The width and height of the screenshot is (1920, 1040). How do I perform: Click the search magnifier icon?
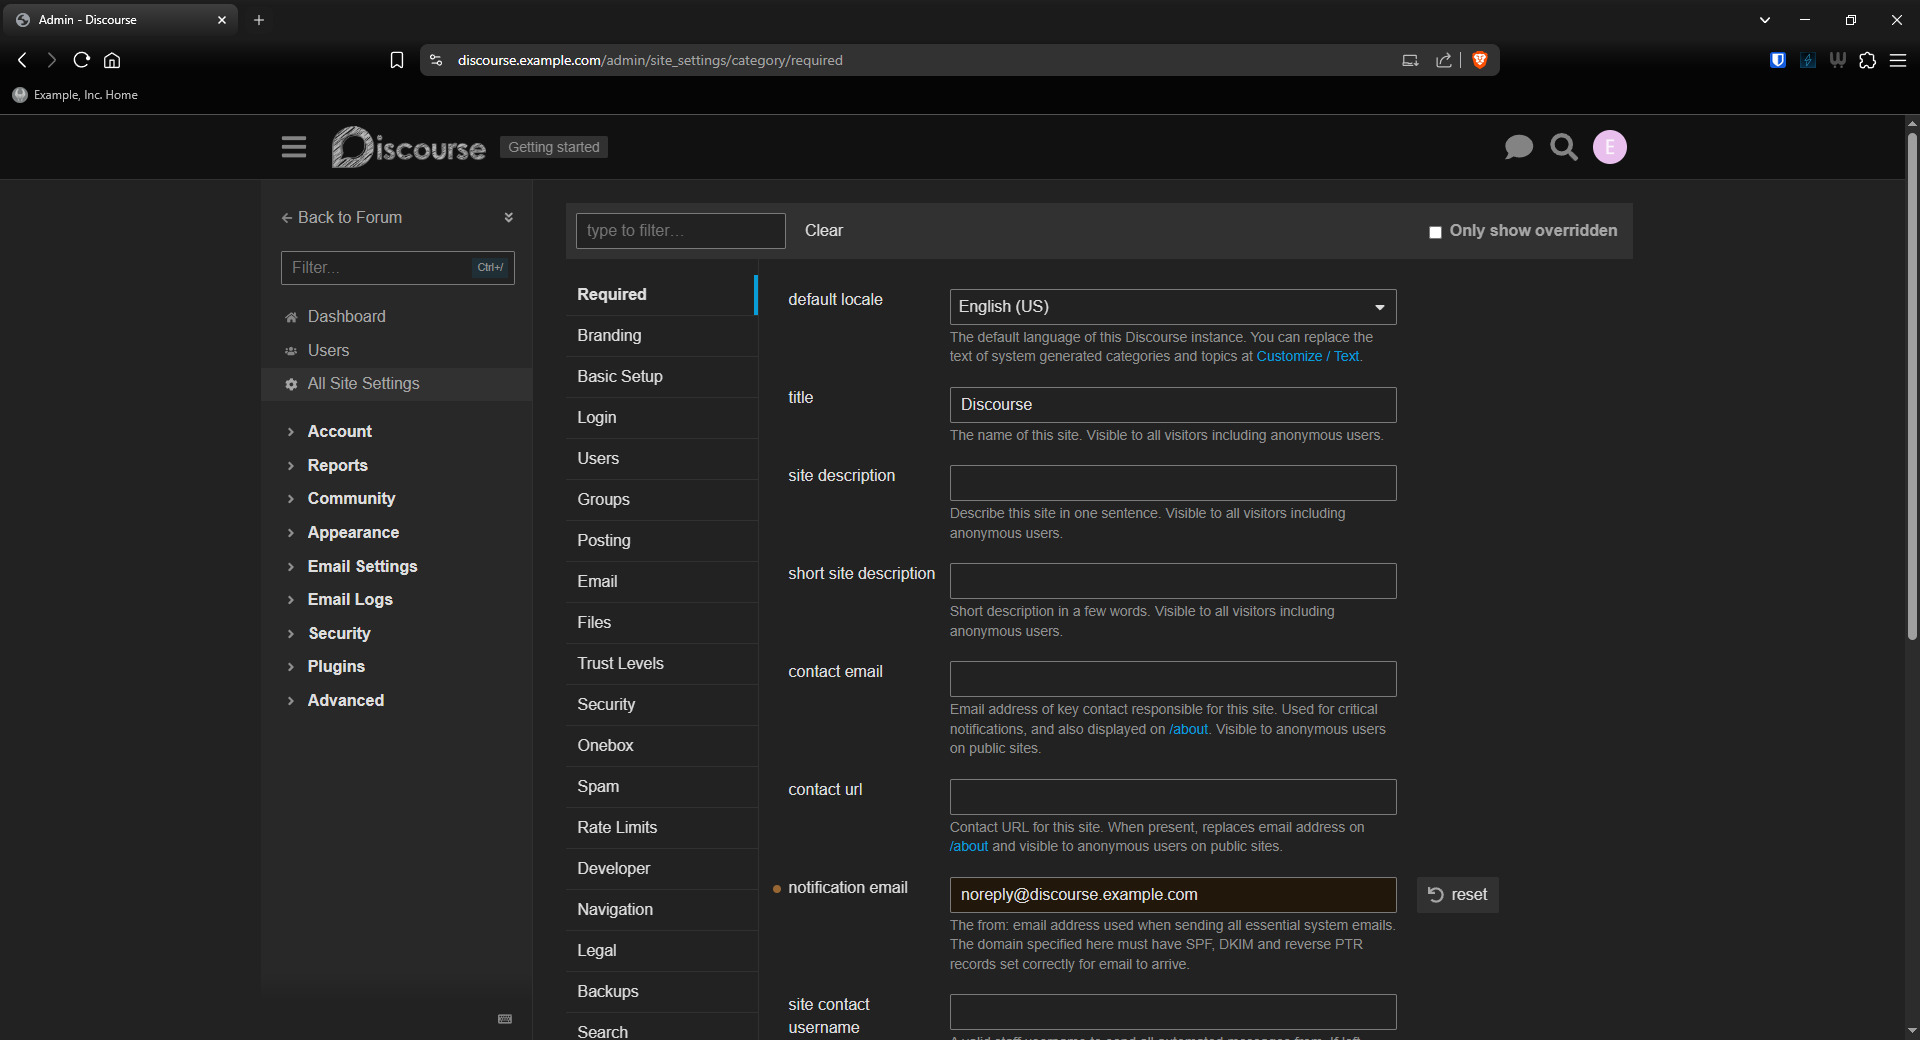pyautogui.click(x=1564, y=147)
